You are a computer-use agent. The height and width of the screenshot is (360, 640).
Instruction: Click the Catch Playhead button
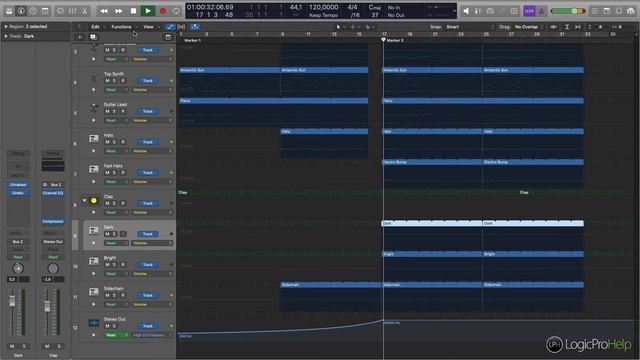coord(195,27)
